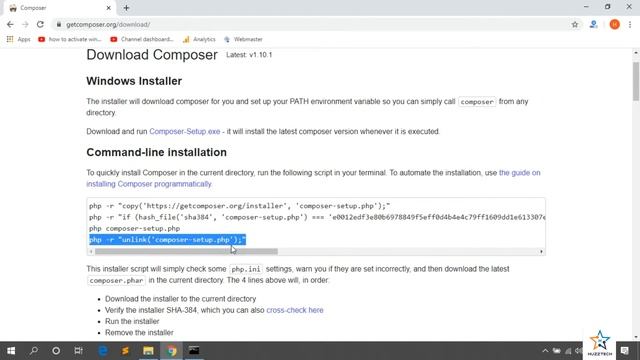This screenshot has width=640, height=360.
Task: Click the code block's right scroll arrow
Action: [541, 251]
